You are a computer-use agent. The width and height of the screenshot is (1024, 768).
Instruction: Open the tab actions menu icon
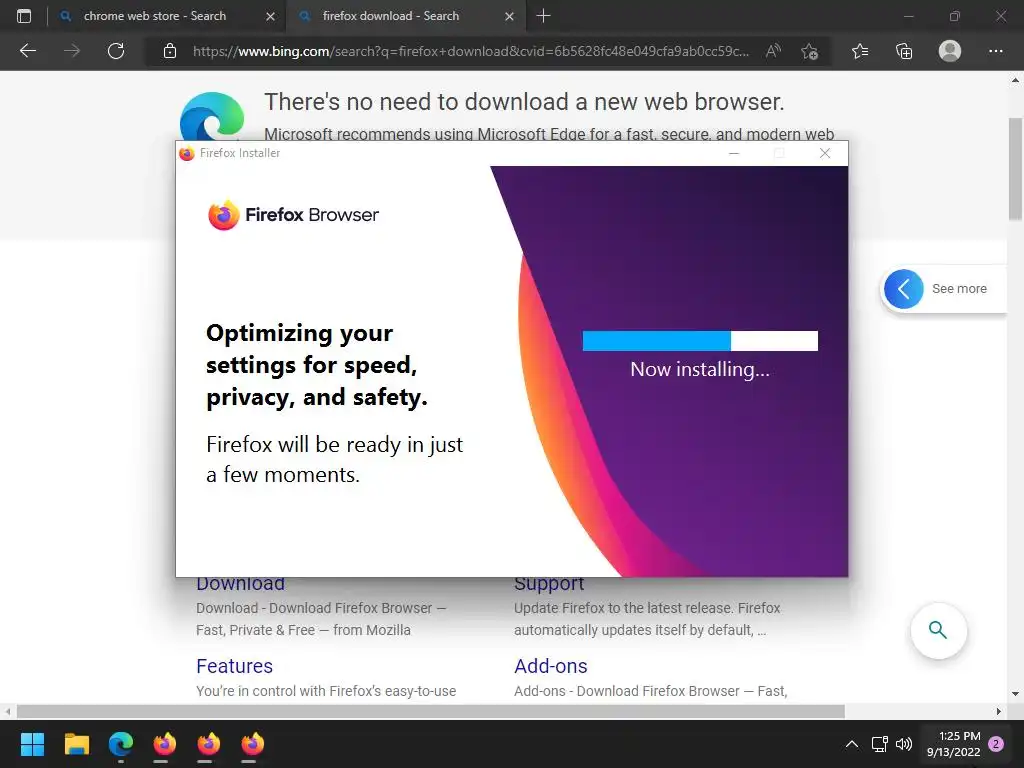24,16
